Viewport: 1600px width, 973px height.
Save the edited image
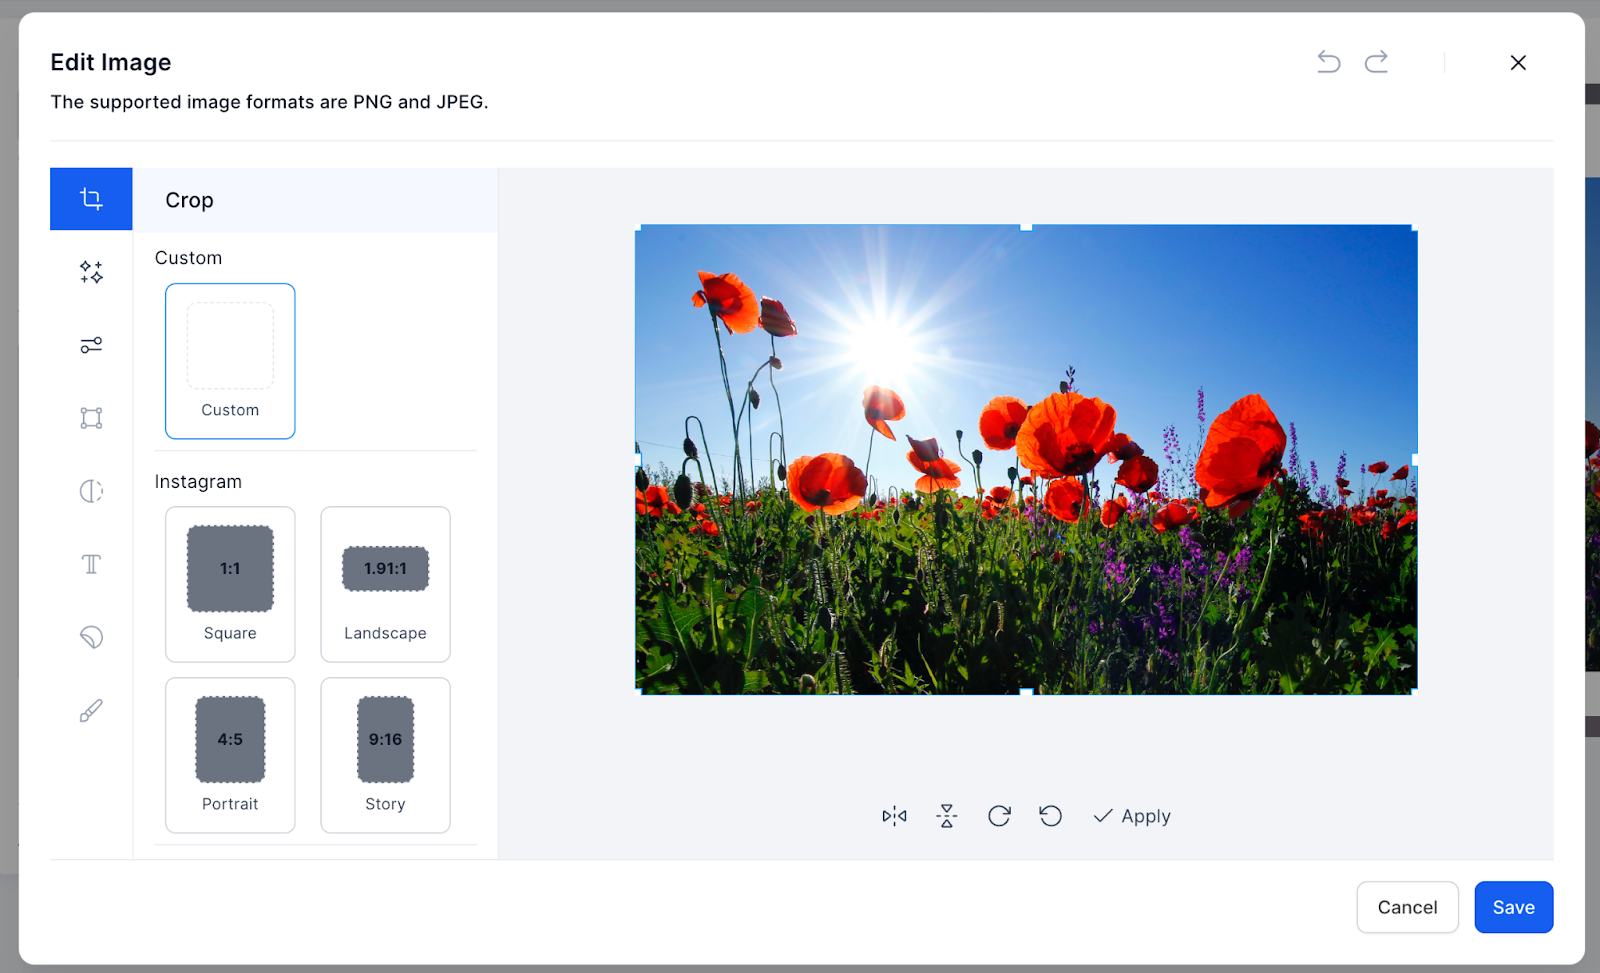coord(1514,907)
